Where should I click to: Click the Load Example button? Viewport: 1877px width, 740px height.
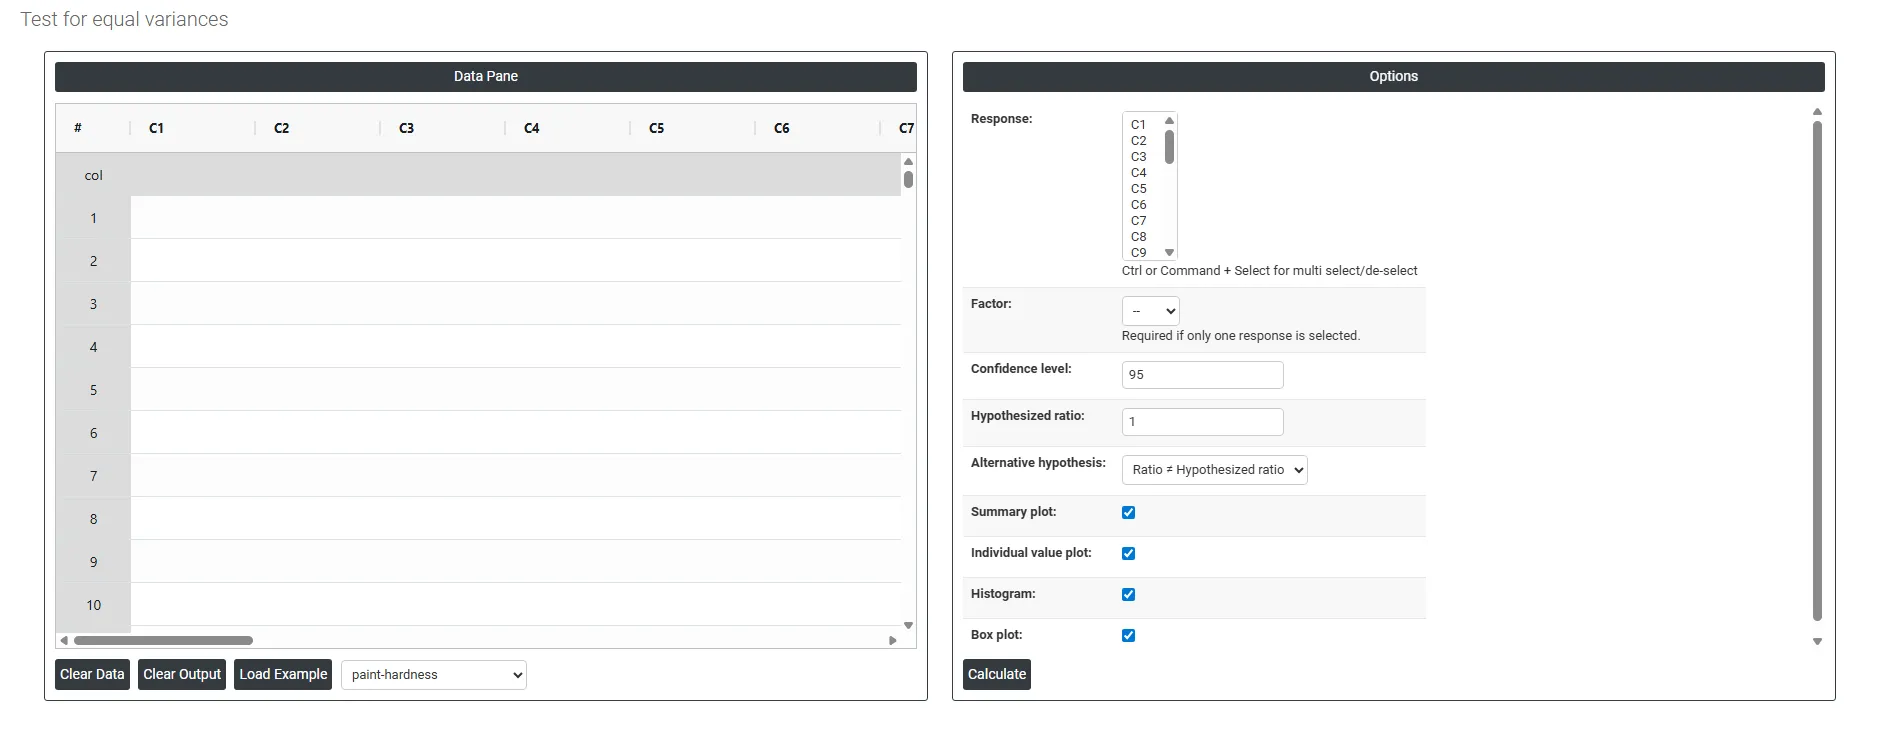[283, 674]
